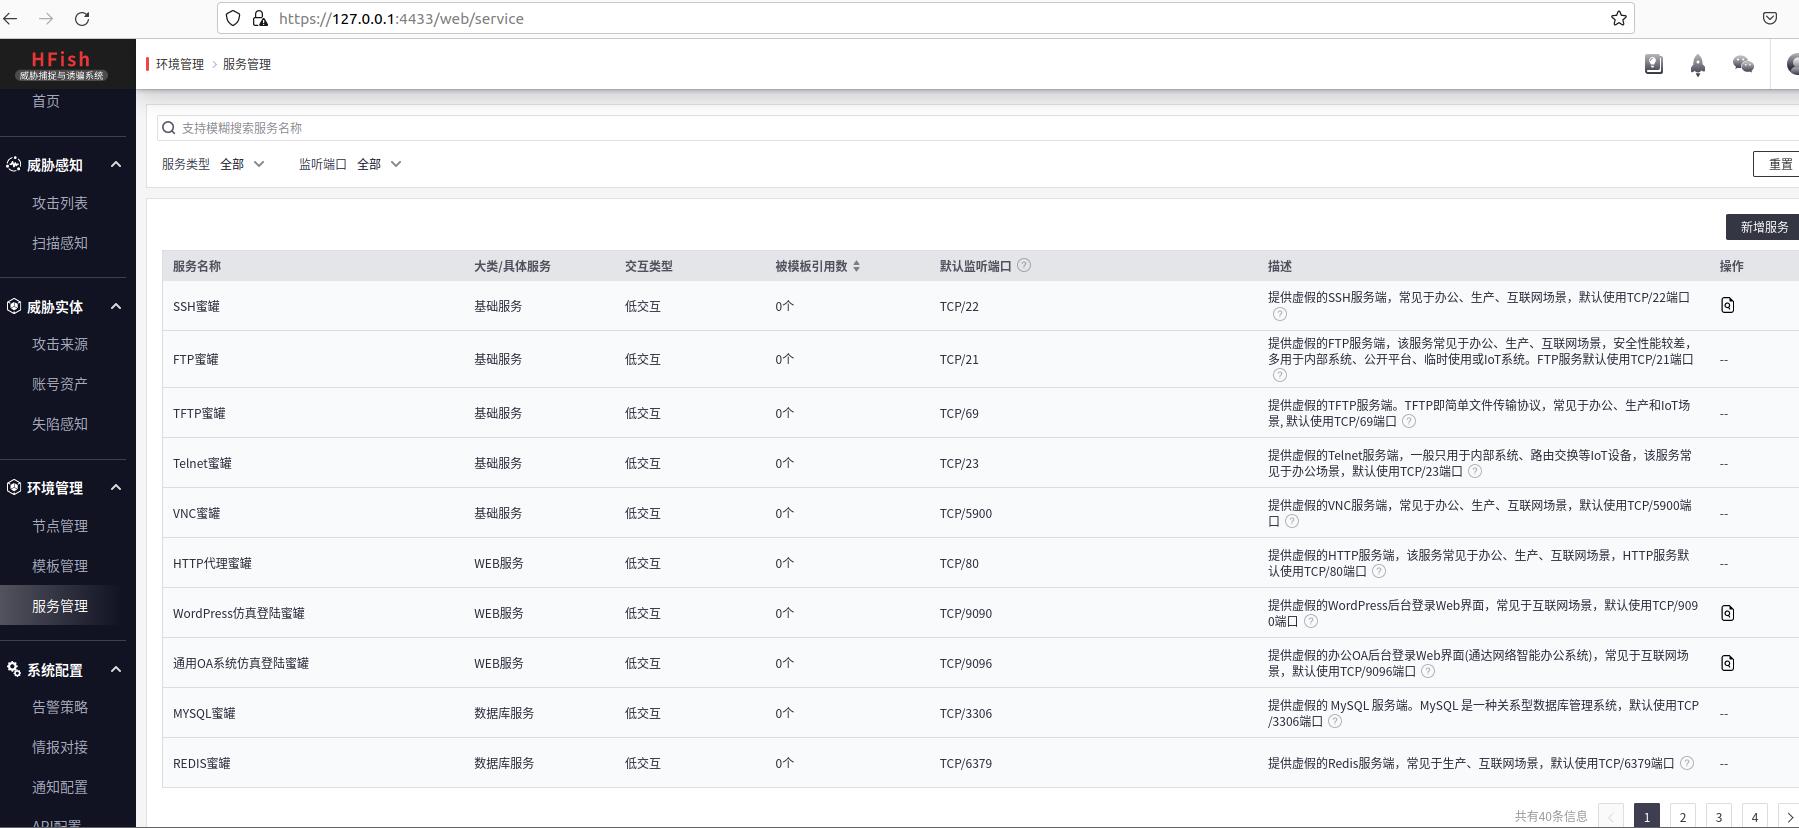Go to 攻击列表 in the sidebar
The image size is (1799, 828).
point(60,203)
